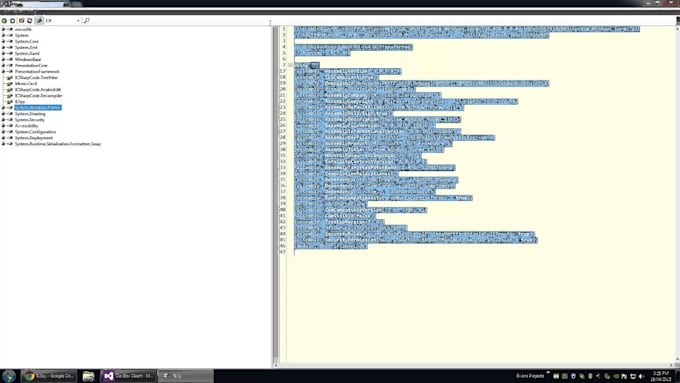Toggle the highlighted show-internal-types toolbar button
This screenshot has height=383, width=680.
39,20
